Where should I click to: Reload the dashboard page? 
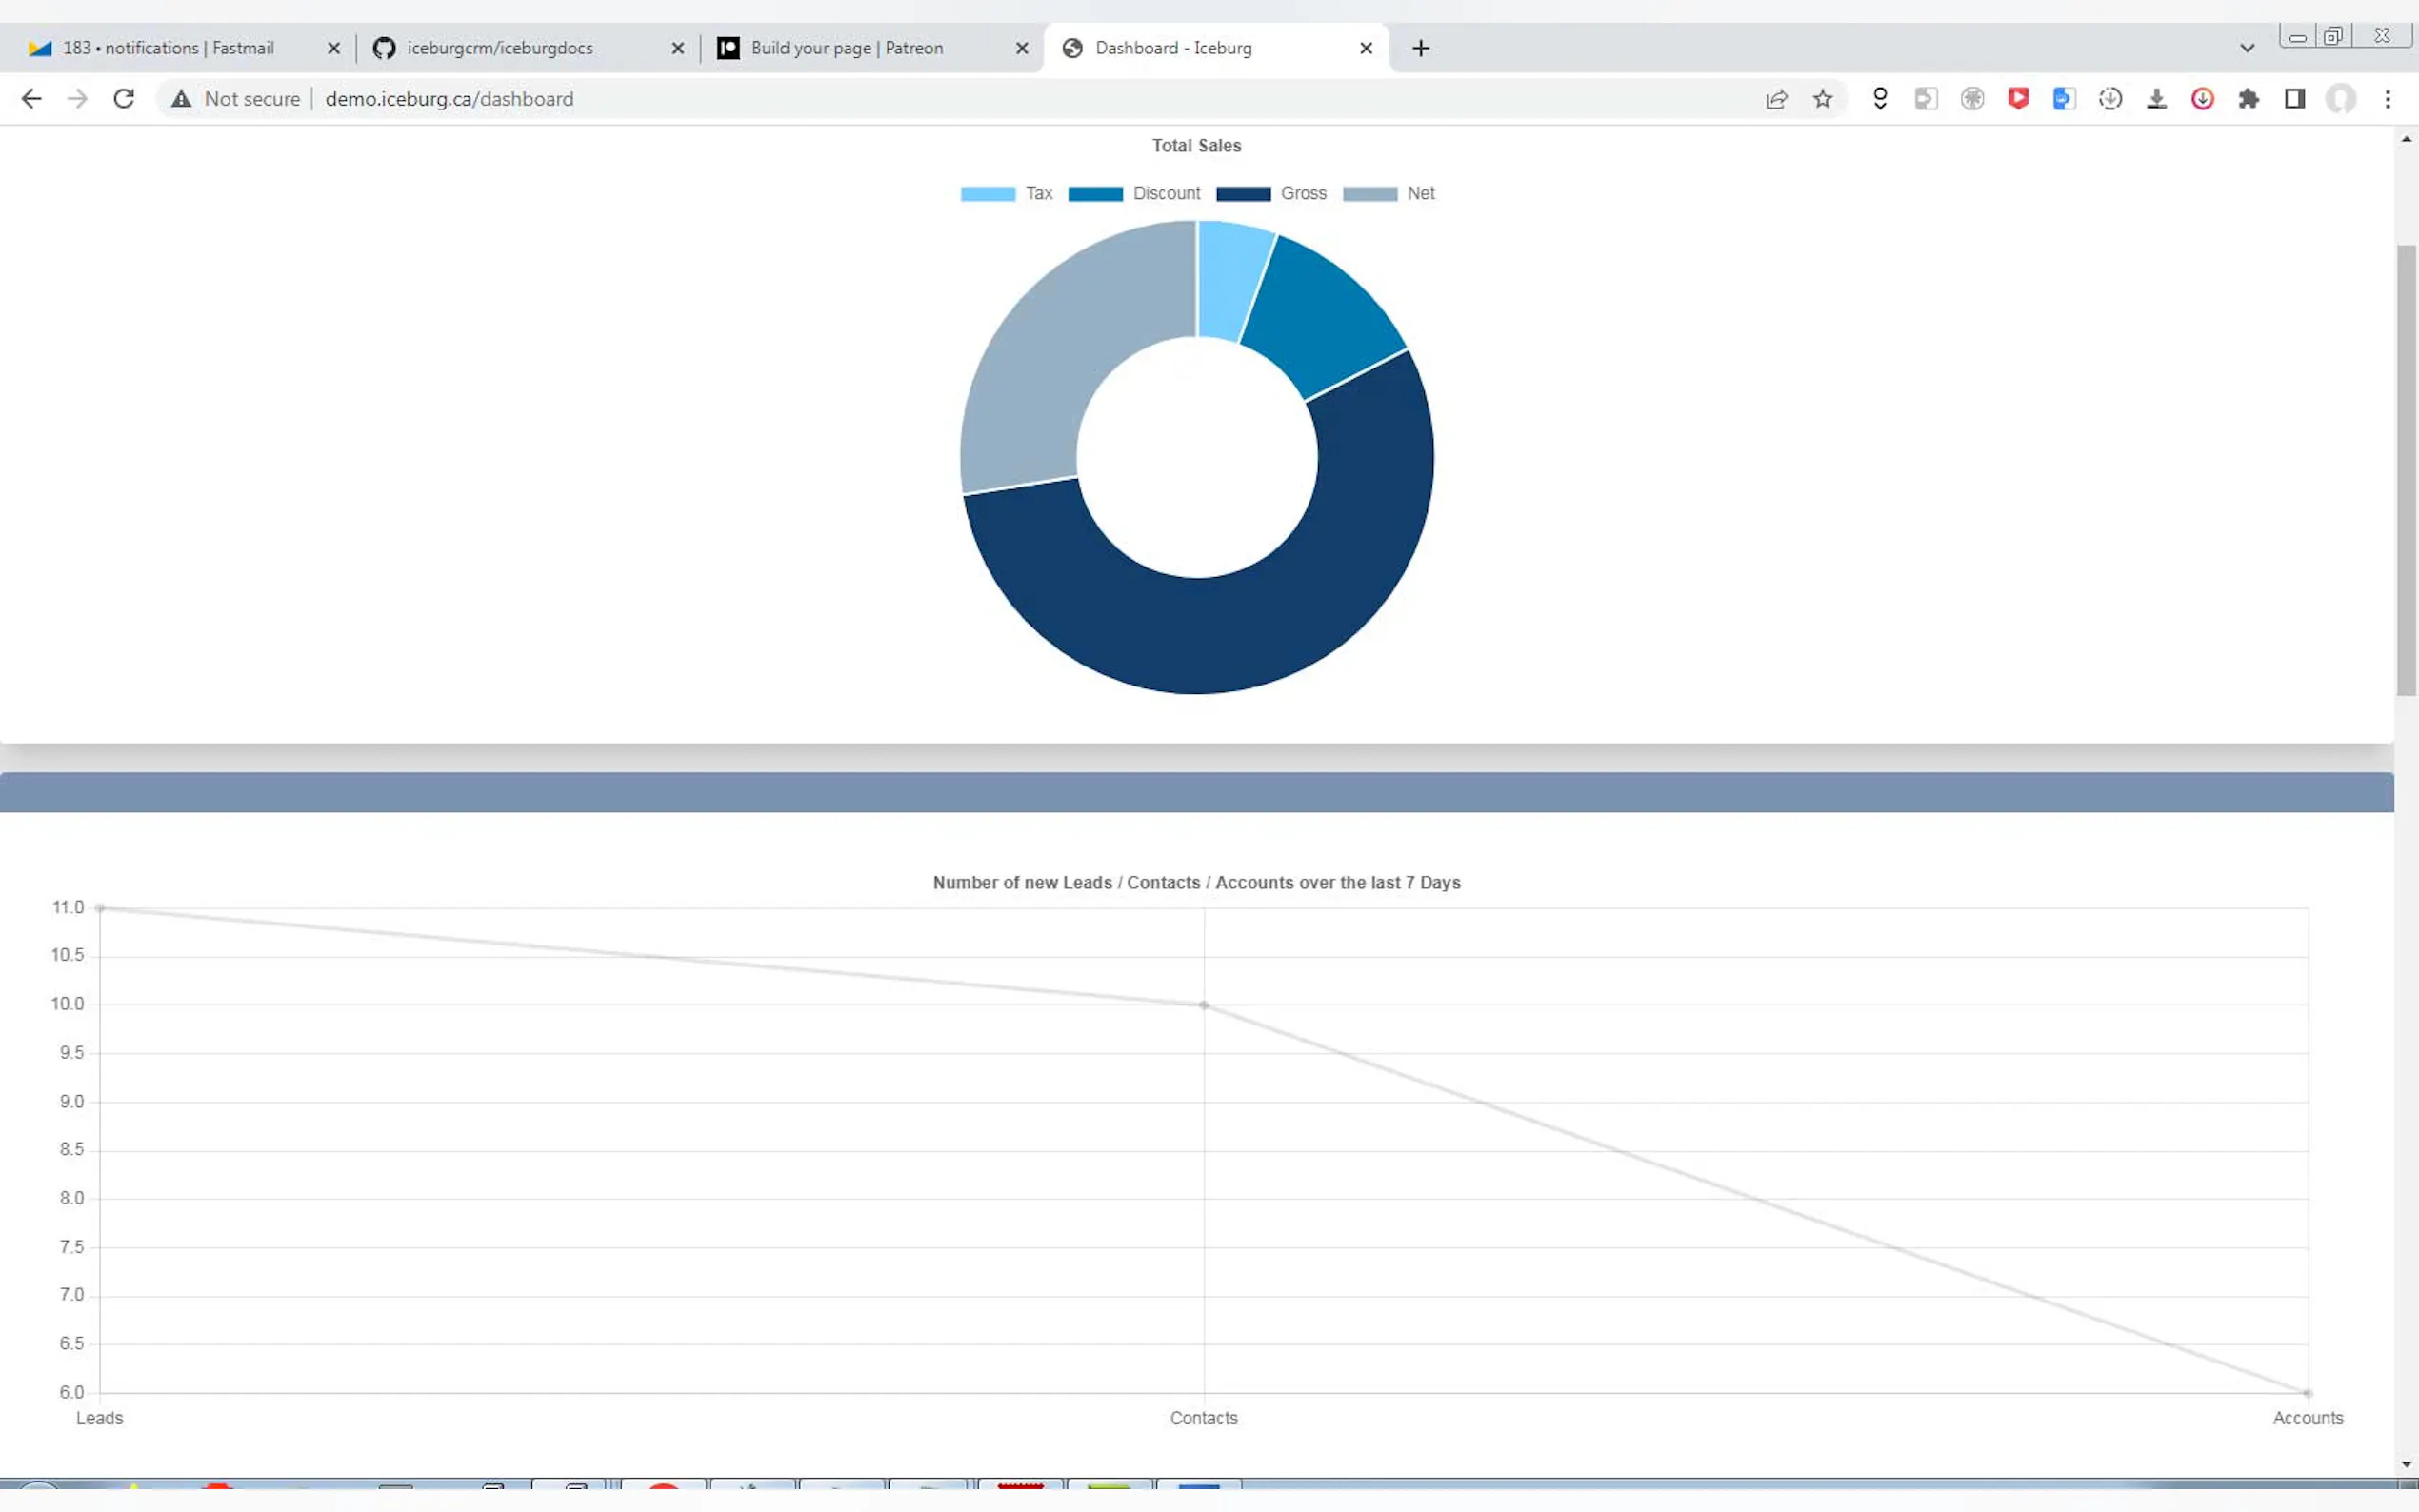pos(124,99)
